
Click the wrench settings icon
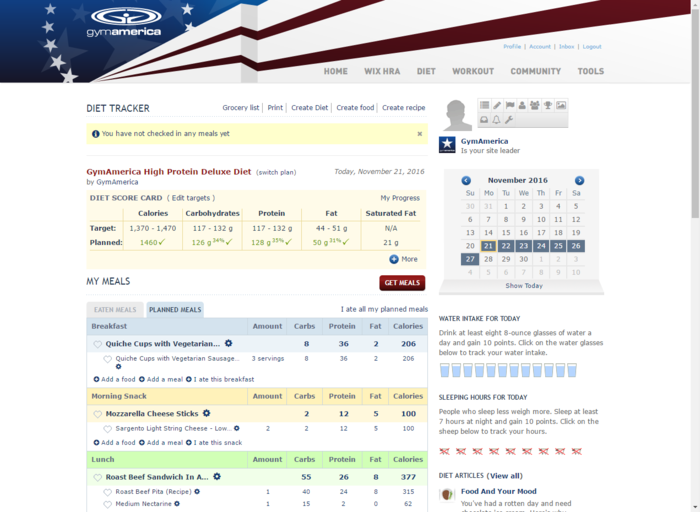tap(509, 120)
